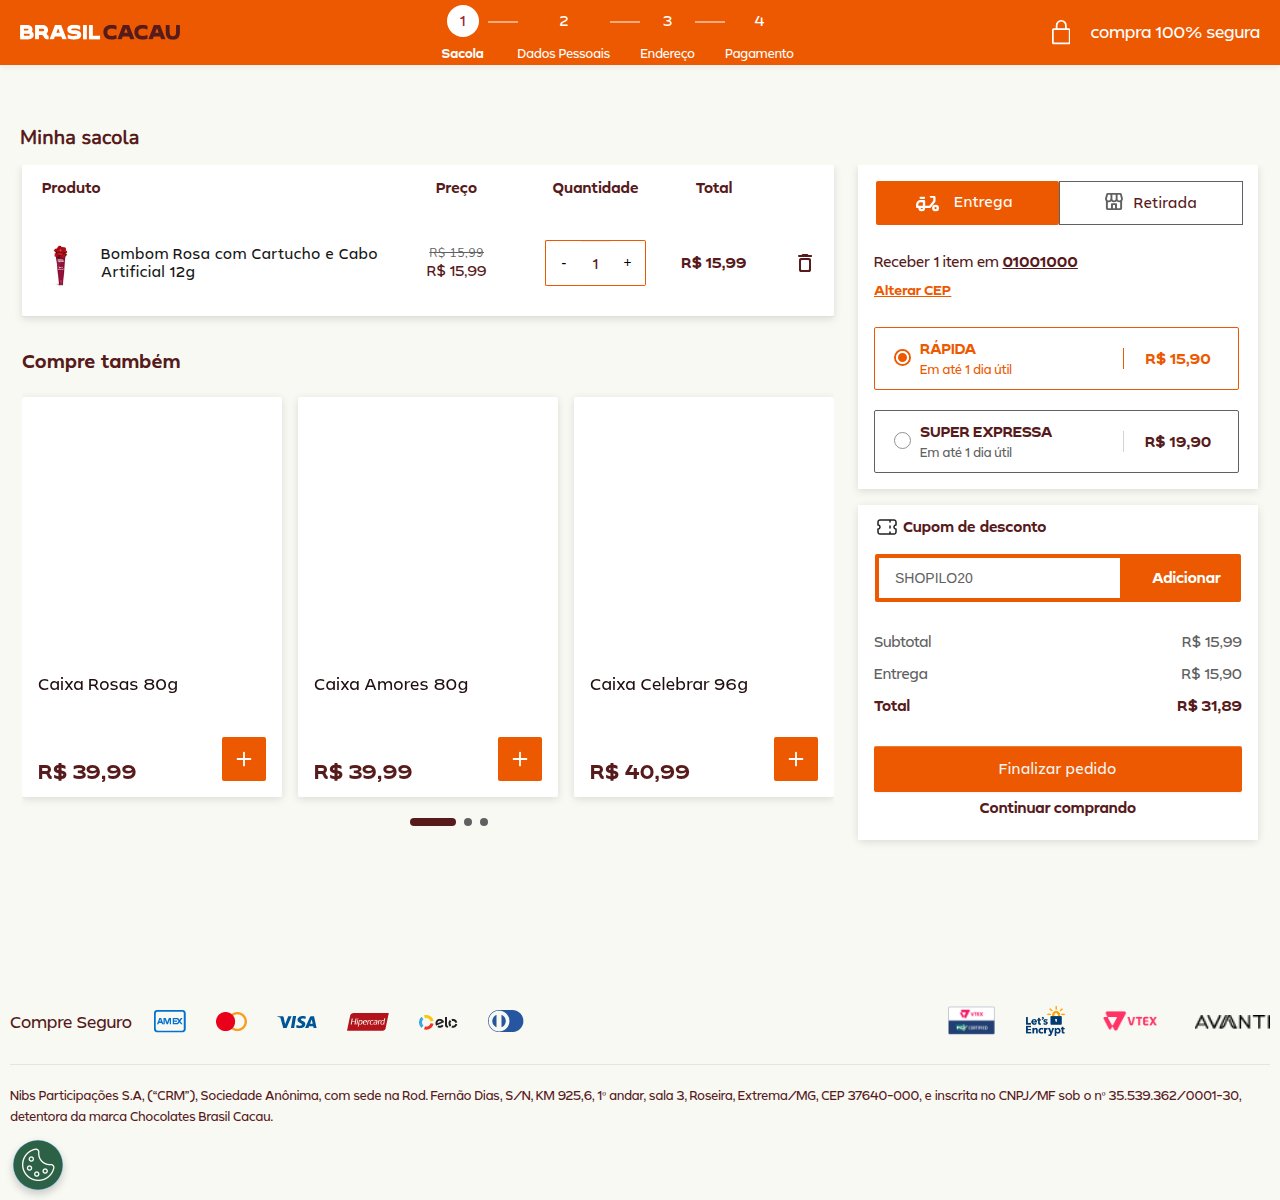Image resolution: width=1280 pixels, height=1200 pixels.
Task: Click the Hipercard icon
Action: tap(368, 1022)
